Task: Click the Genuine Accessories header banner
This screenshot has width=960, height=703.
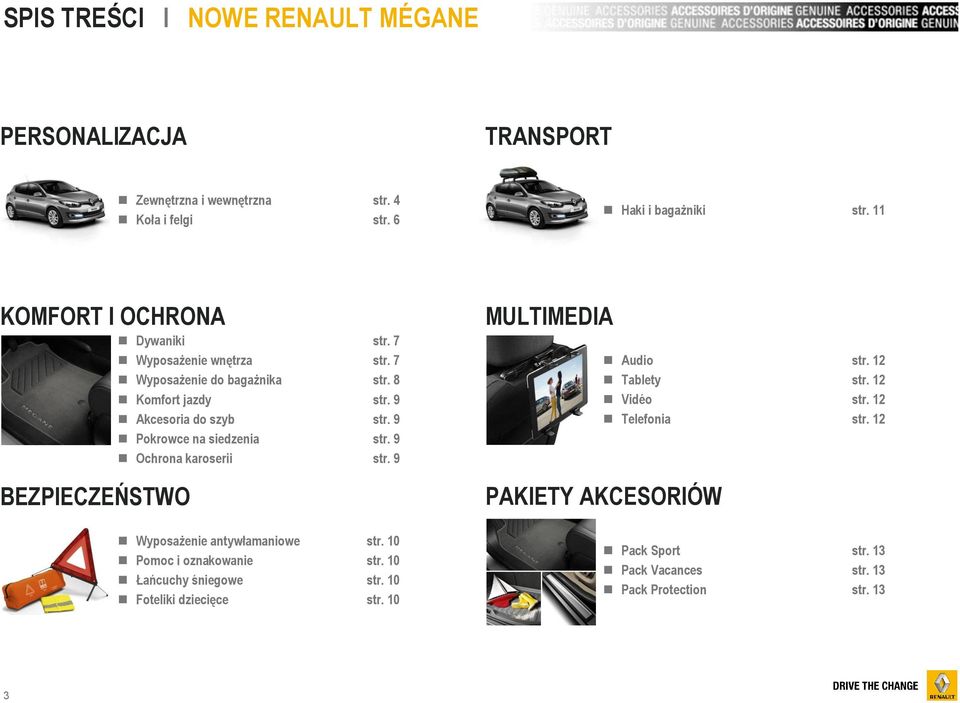Action: [x=745, y=17]
